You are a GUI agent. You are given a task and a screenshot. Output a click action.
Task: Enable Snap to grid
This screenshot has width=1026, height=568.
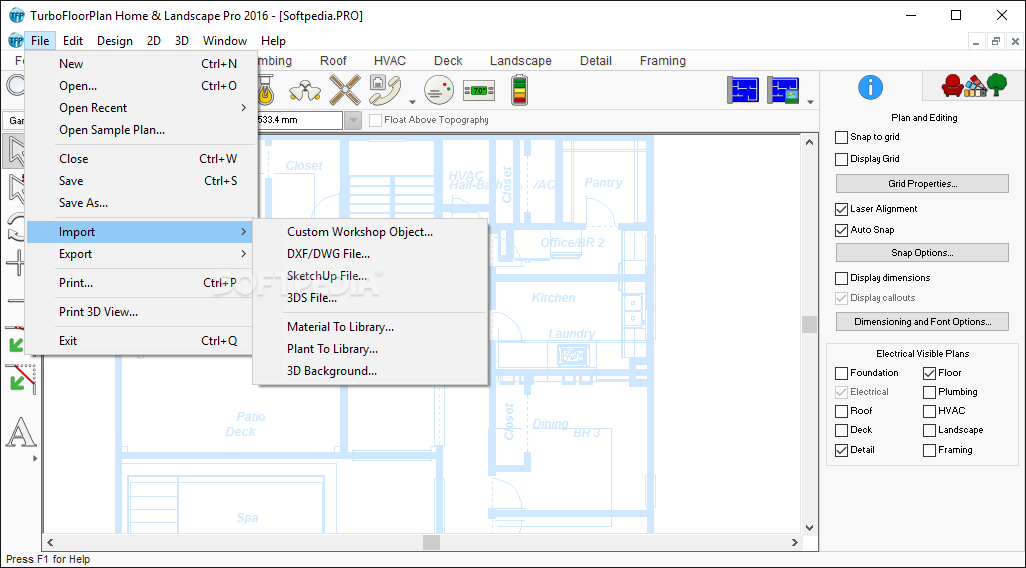pyautogui.click(x=841, y=137)
